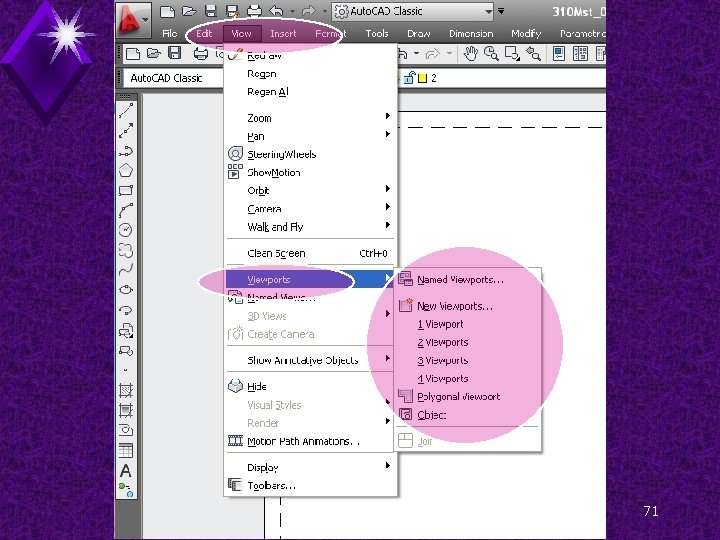Open the Tools menu

coord(377,34)
